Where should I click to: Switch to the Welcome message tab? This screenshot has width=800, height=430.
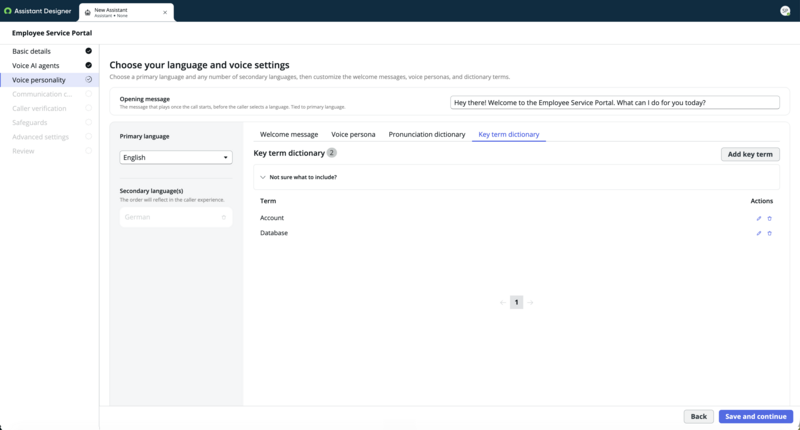(289, 134)
